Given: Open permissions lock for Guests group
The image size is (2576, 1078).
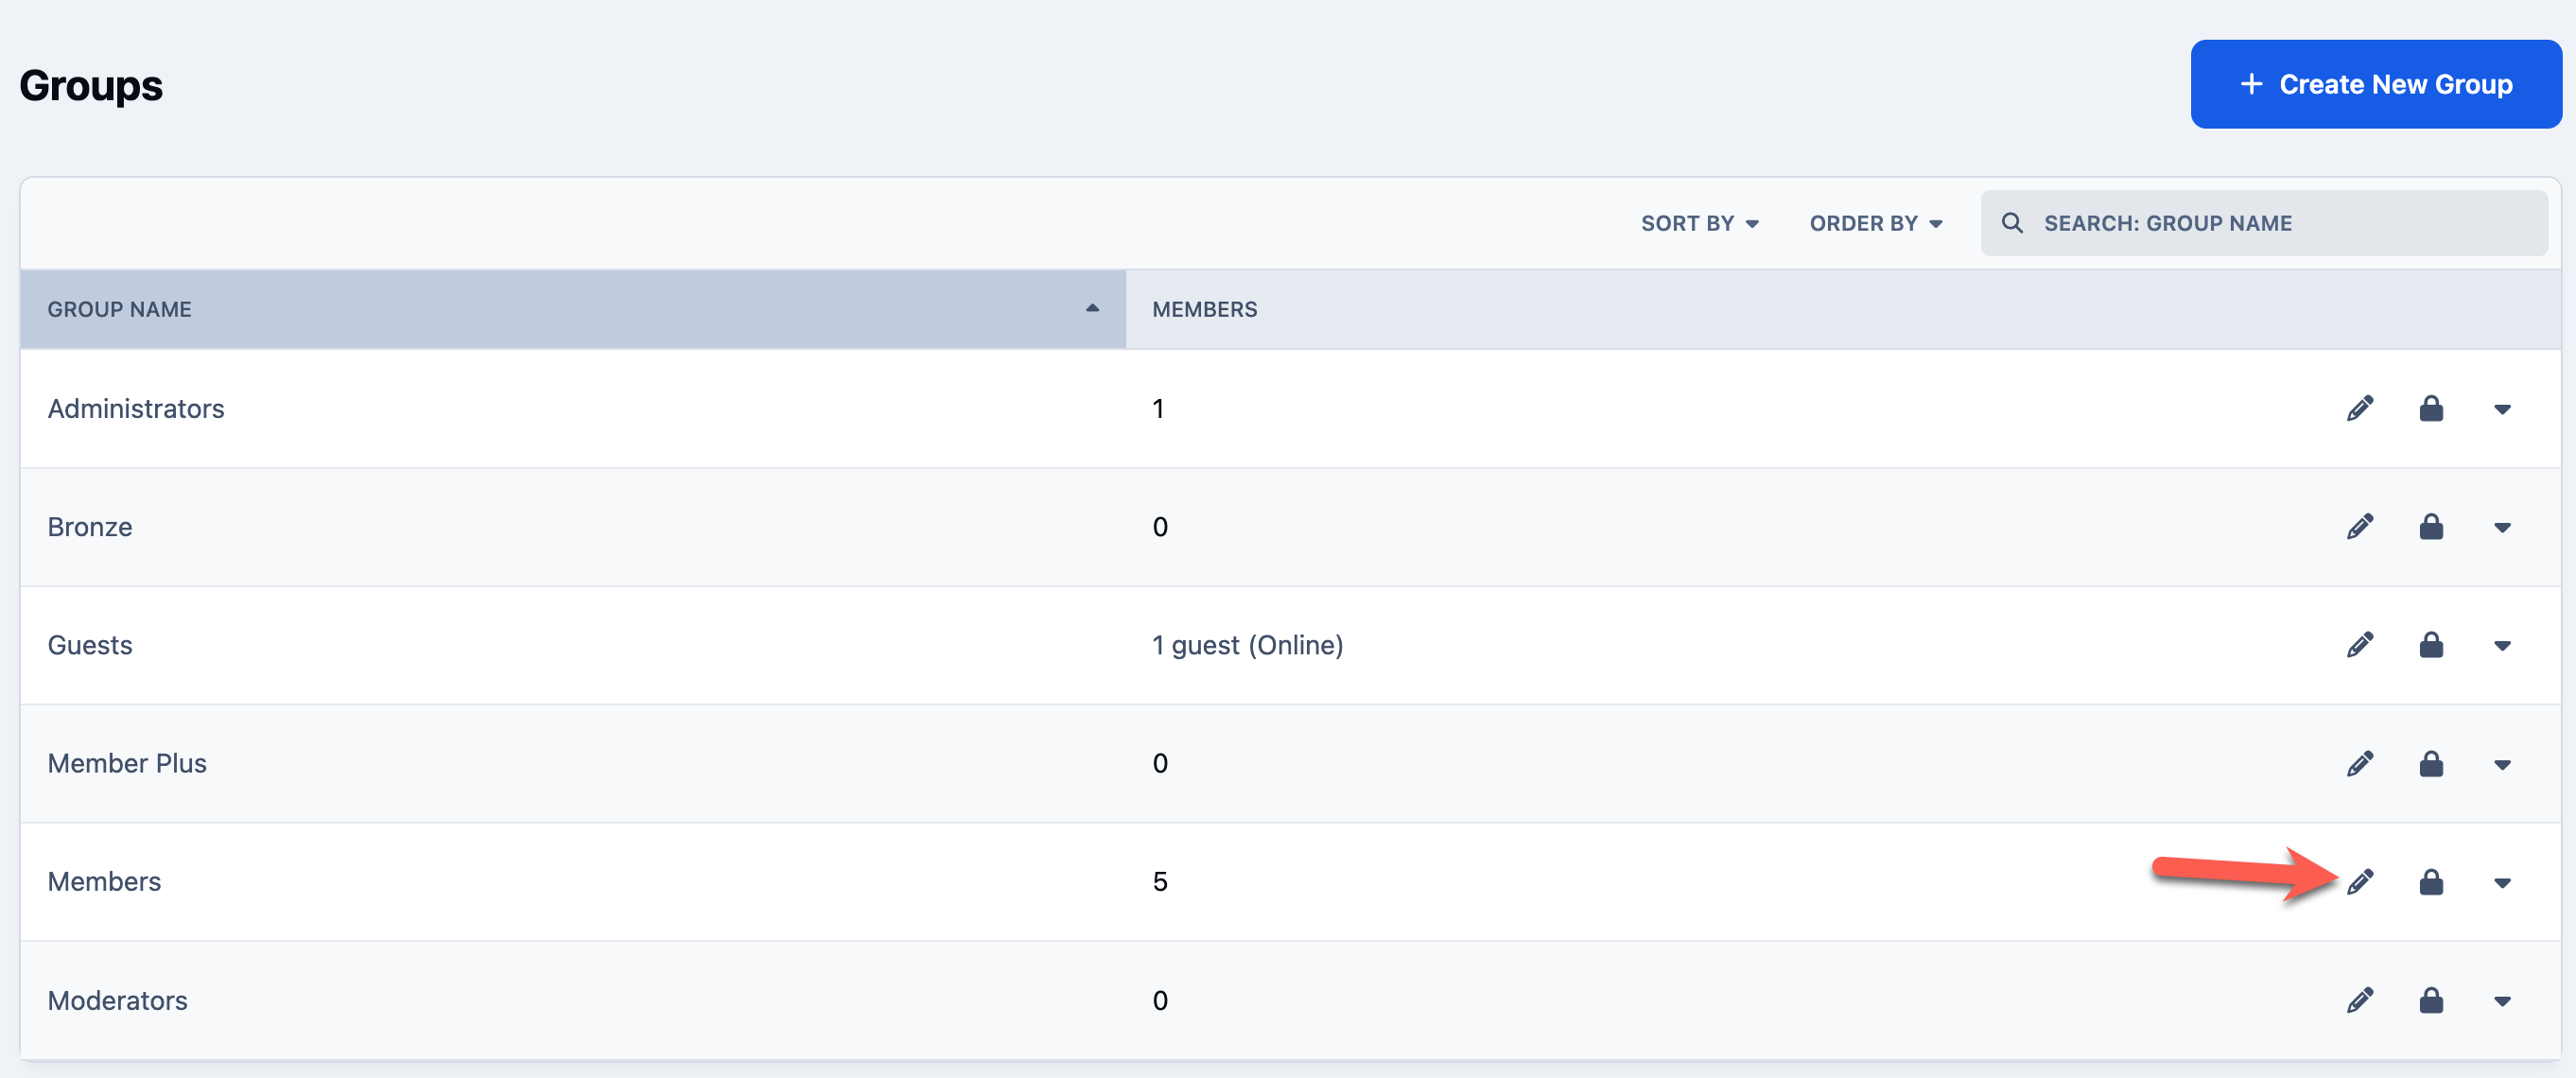Looking at the screenshot, I should point(2431,645).
